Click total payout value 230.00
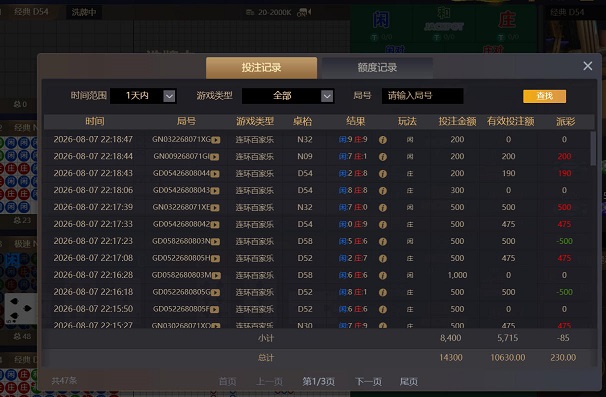 pyautogui.click(x=563, y=358)
